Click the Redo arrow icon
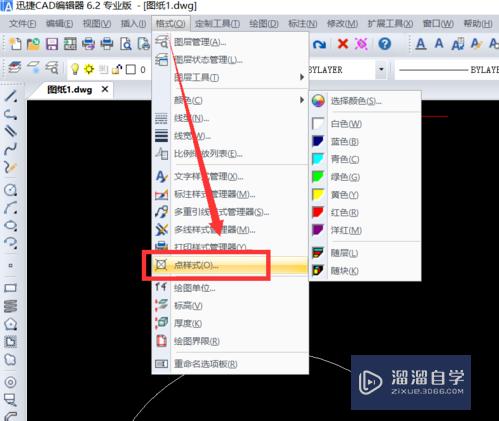This screenshot has width=499, height=421. click(319, 44)
